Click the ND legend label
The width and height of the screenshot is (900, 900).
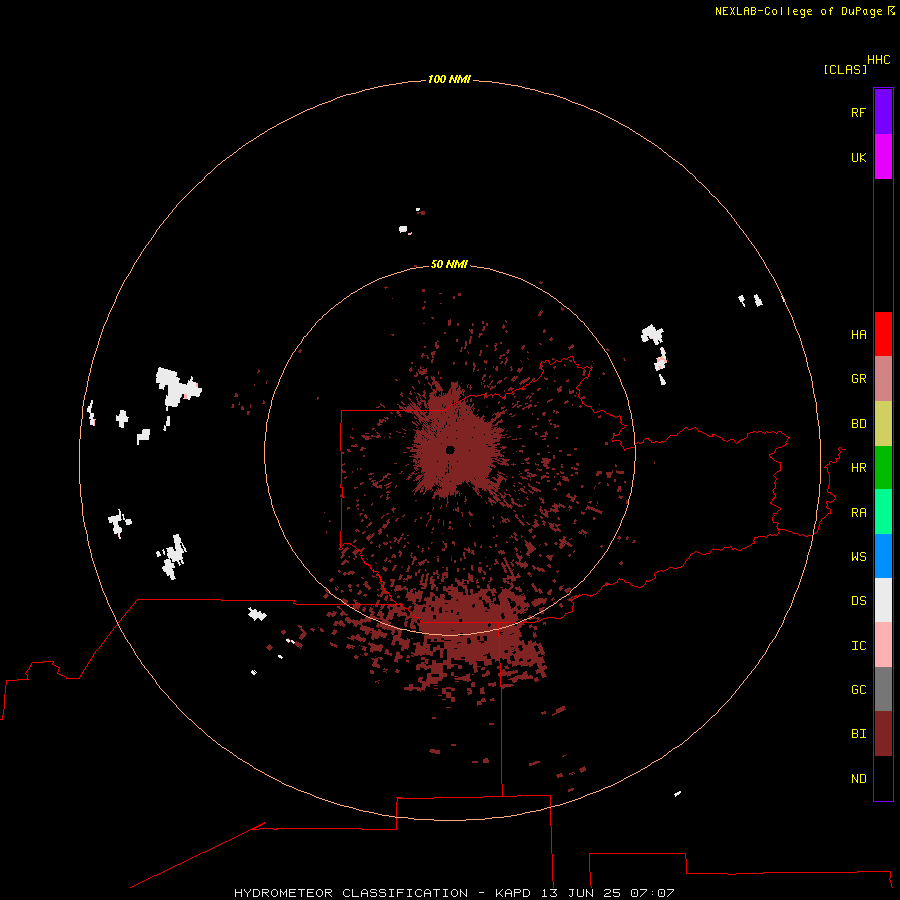click(x=858, y=779)
